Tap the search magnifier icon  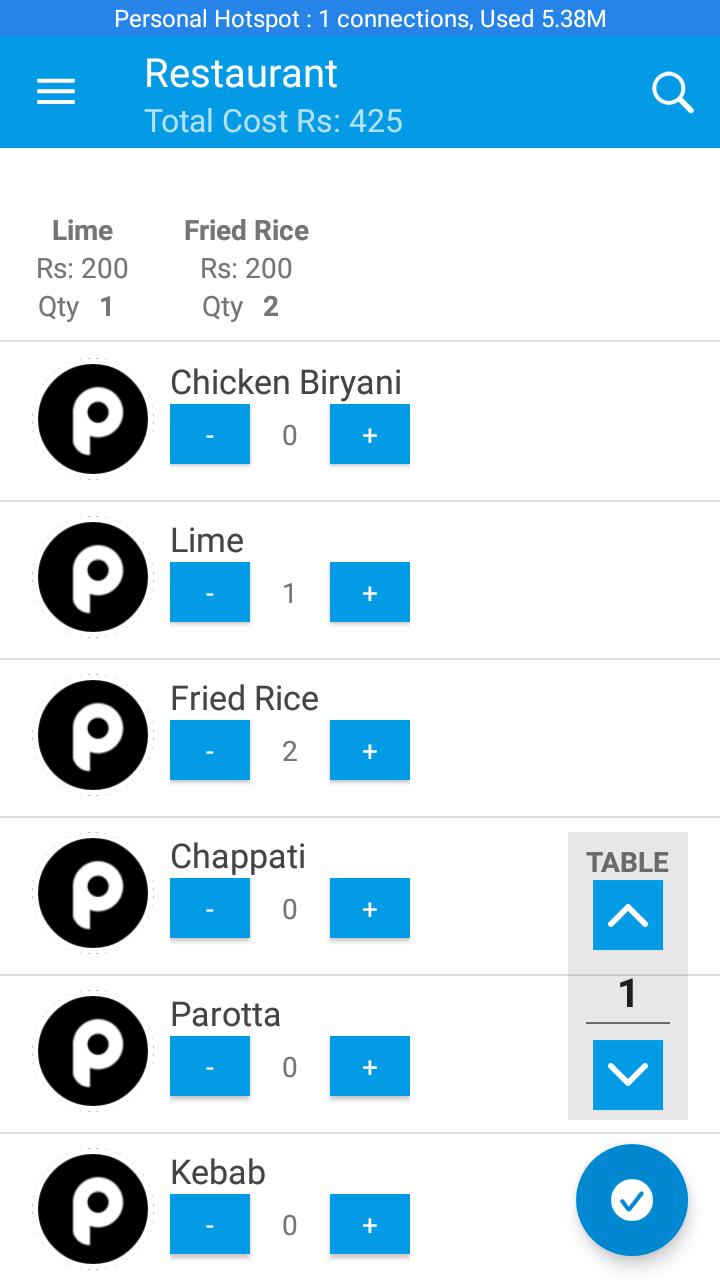click(673, 93)
